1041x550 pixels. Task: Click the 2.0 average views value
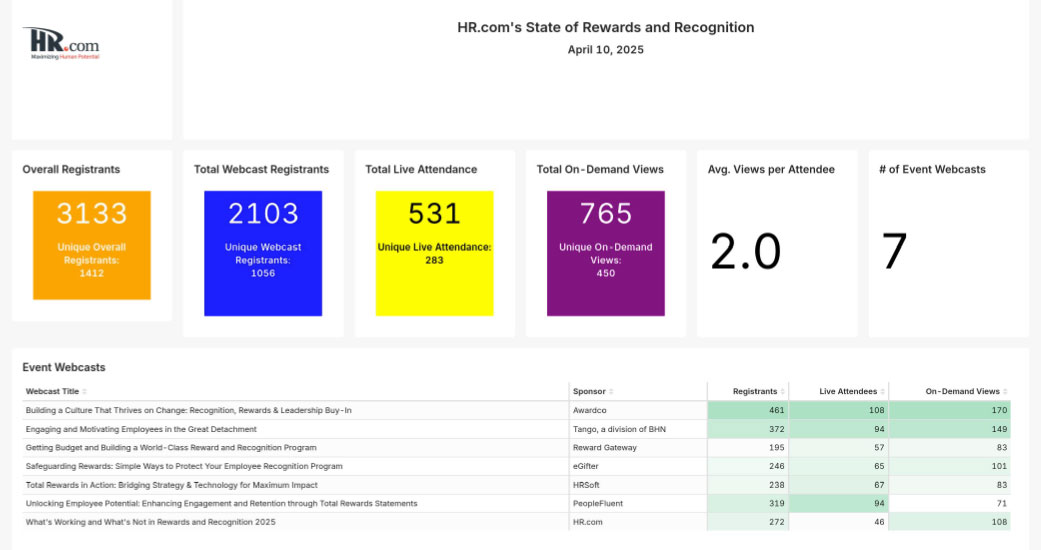point(746,252)
